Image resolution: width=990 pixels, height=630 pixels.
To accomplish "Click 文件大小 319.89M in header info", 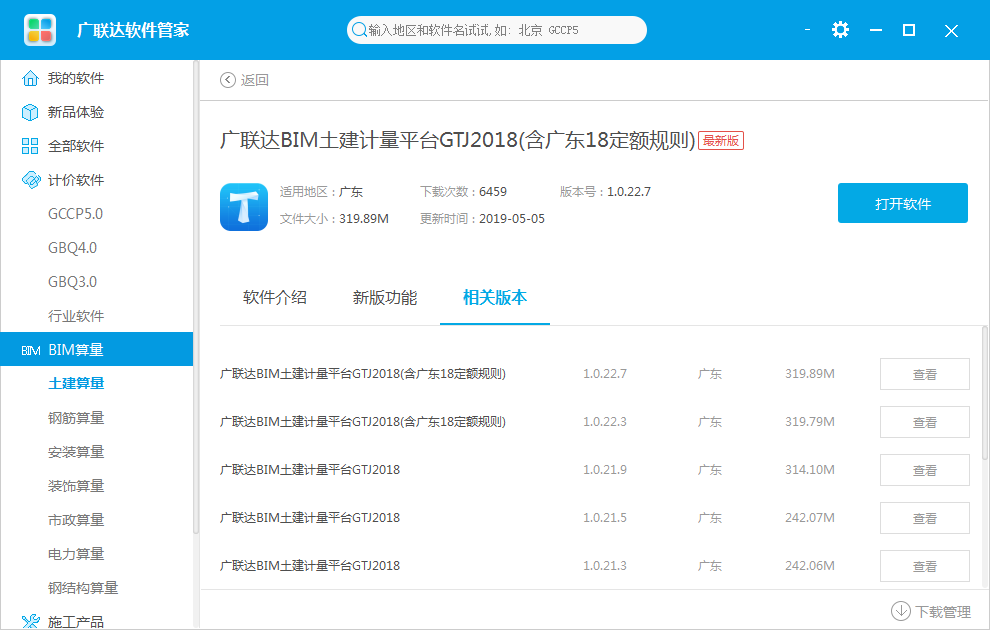I will click(x=334, y=219).
